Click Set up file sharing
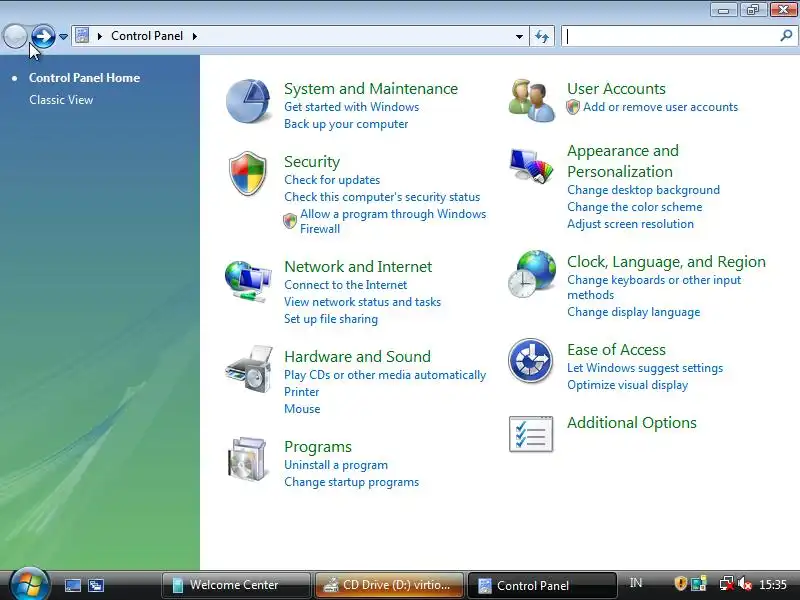This screenshot has height=600, width=800. click(x=331, y=319)
